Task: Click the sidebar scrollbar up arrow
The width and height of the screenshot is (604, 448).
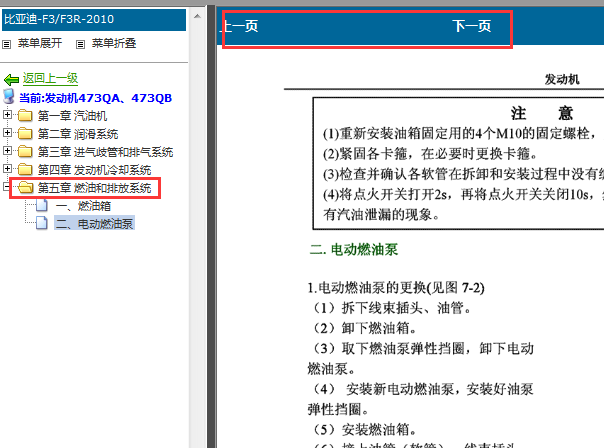Action: pos(197,16)
